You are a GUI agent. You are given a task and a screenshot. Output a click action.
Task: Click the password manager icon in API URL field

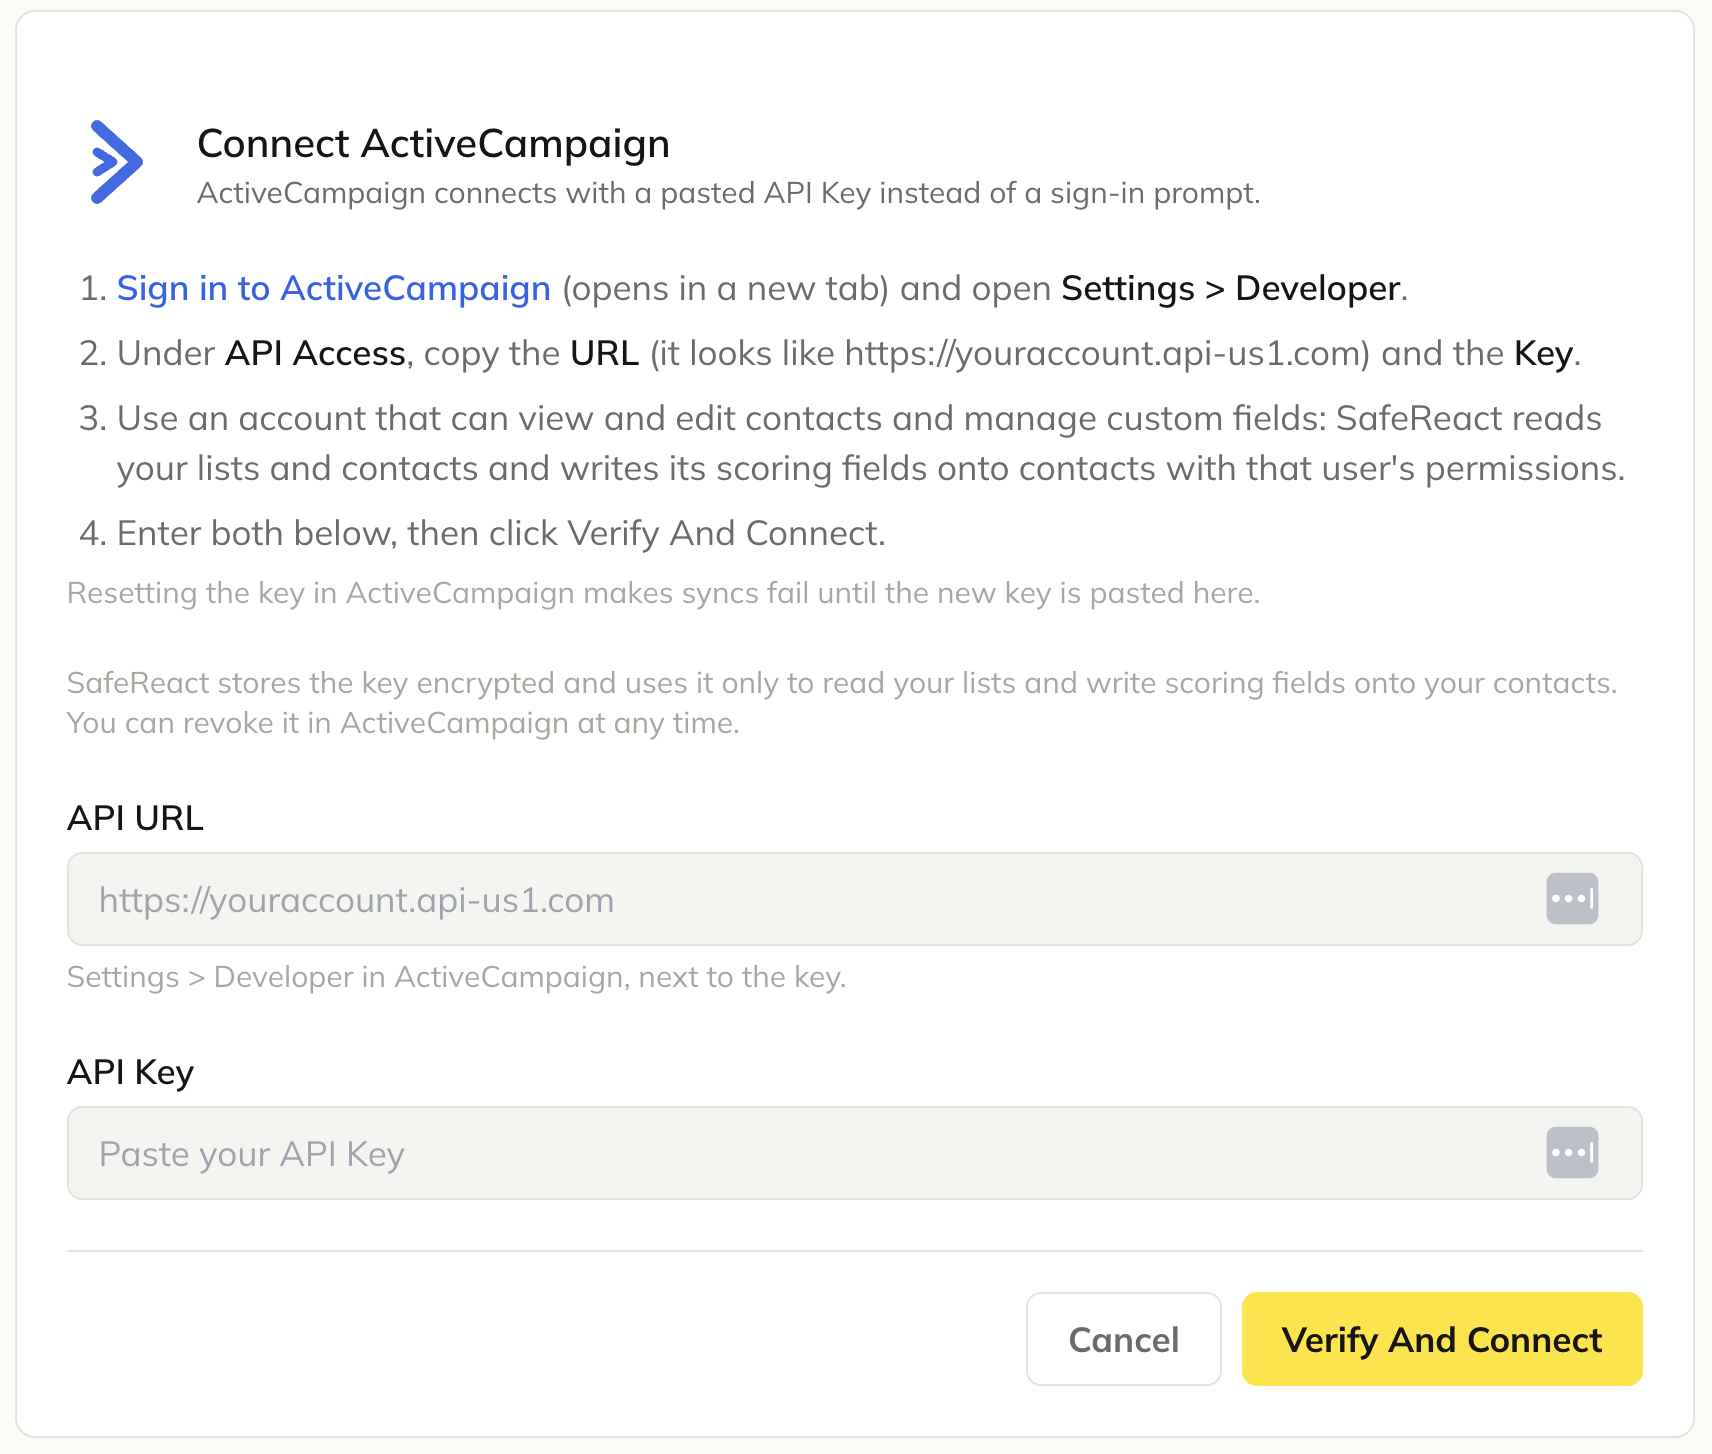point(1572,899)
